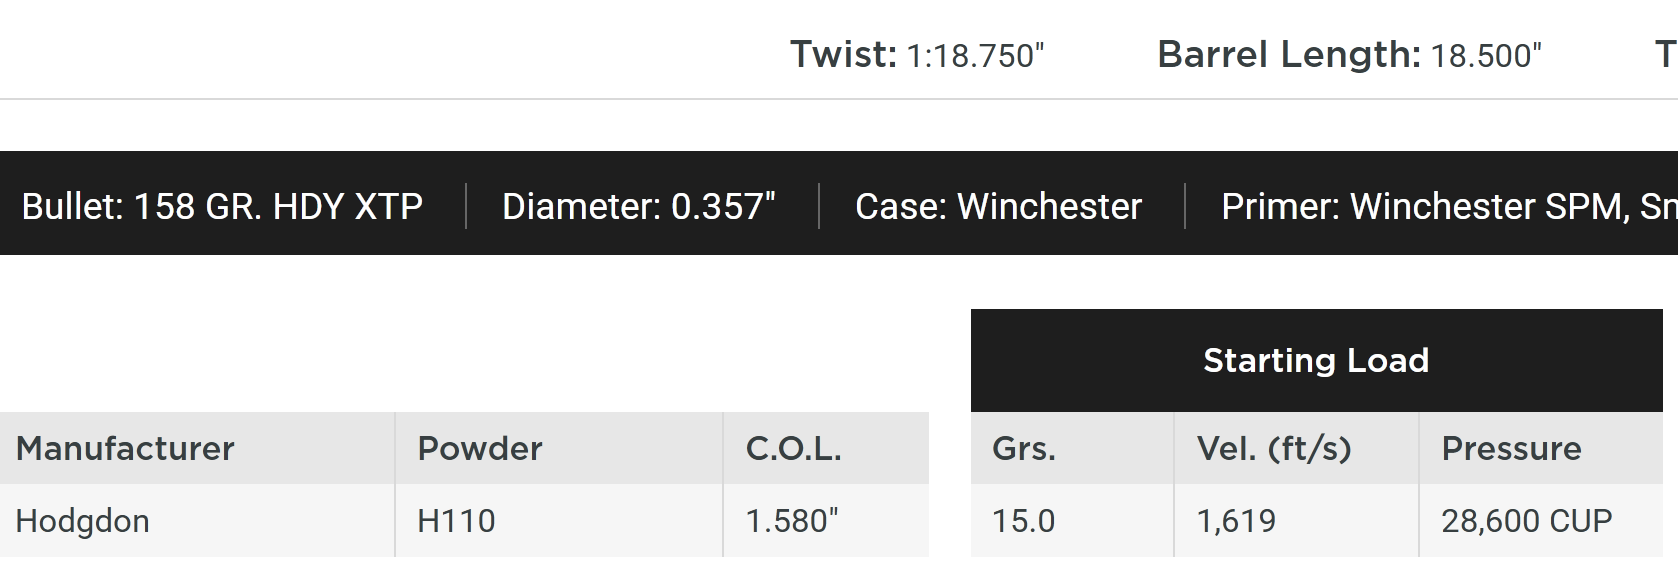Select the Hodgdon manufacturer cell
This screenshot has height=586, width=1678.
[x=83, y=521]
